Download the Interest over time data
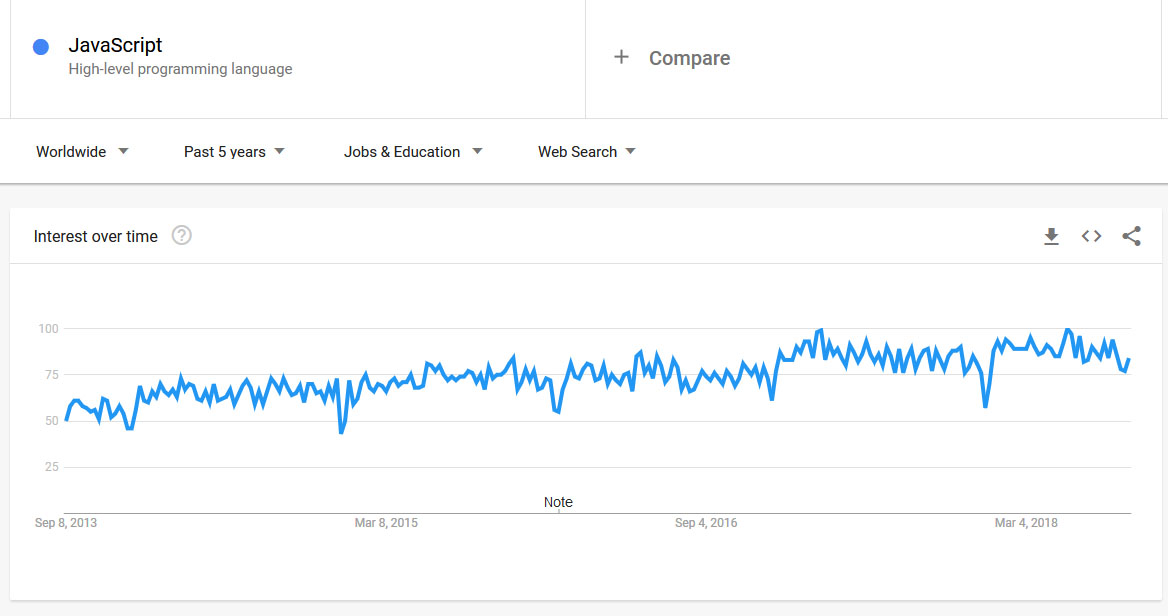The image size is (1168, 616). (1051, 236)
